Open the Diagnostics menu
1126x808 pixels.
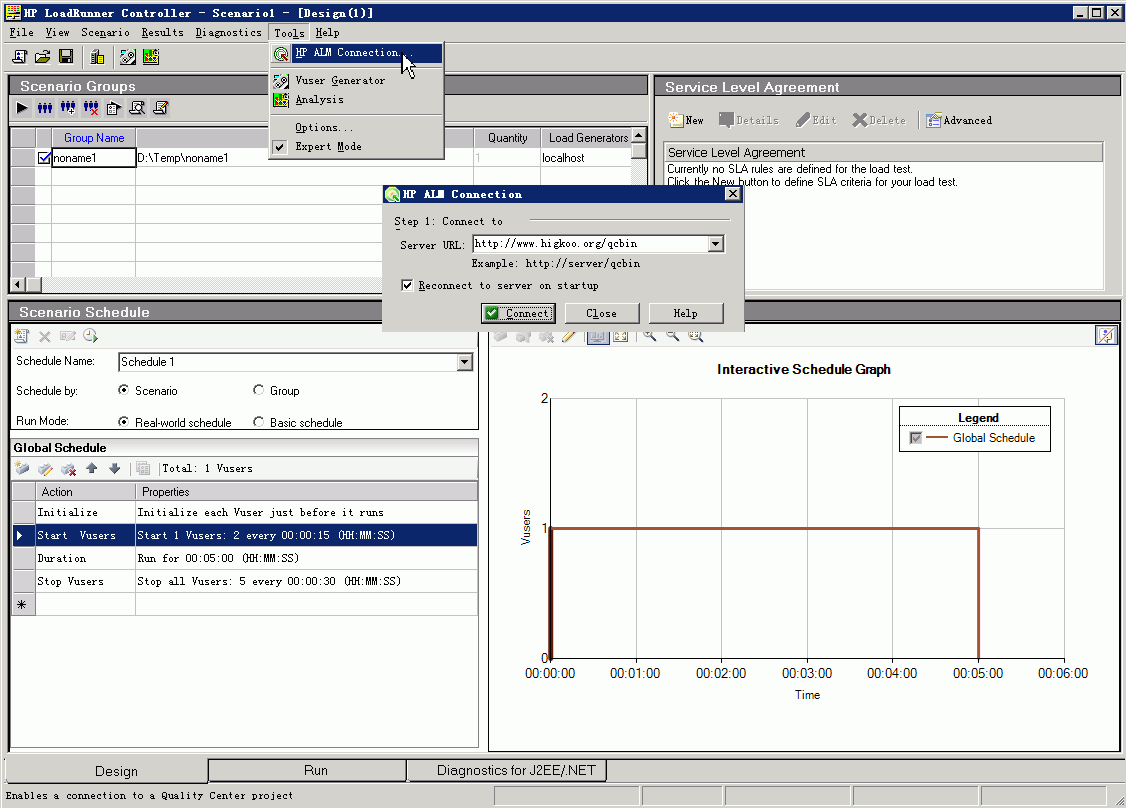[x=228, y=32]
